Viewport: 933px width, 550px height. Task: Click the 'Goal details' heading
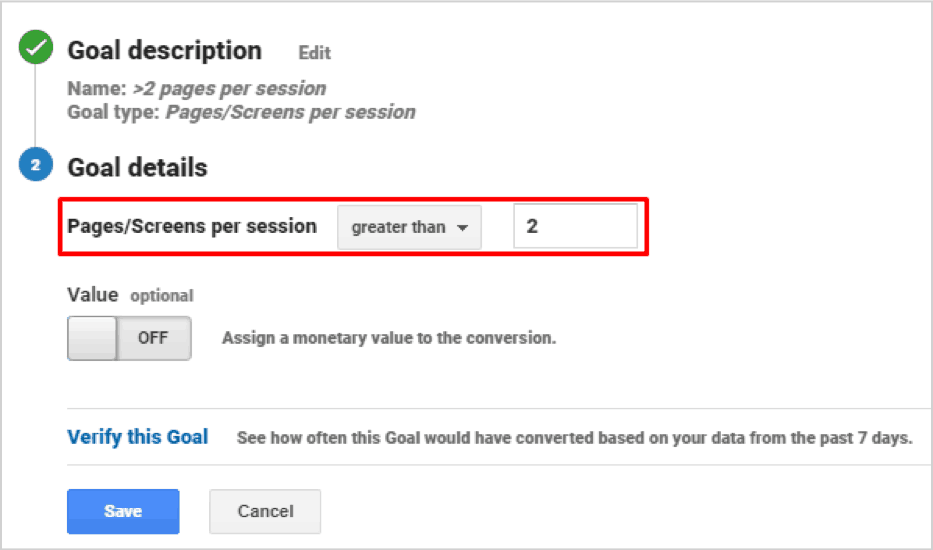[137, 167]
